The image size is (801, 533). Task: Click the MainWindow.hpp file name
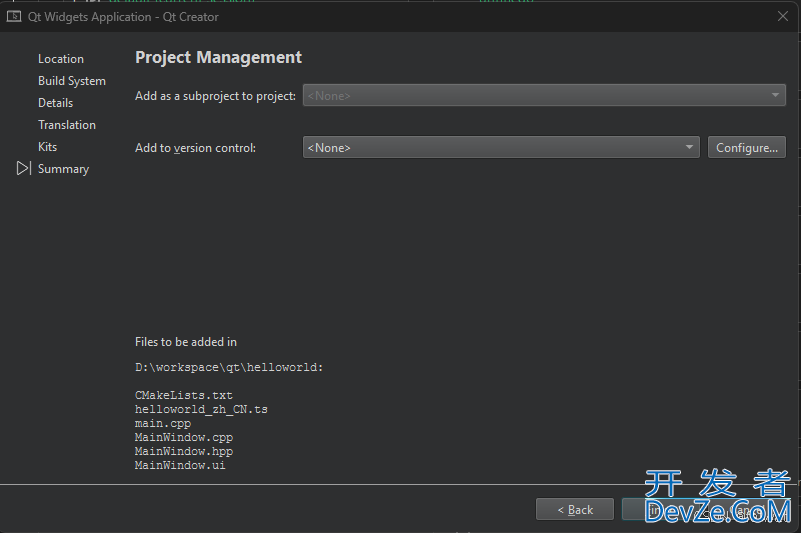[183, 451]
